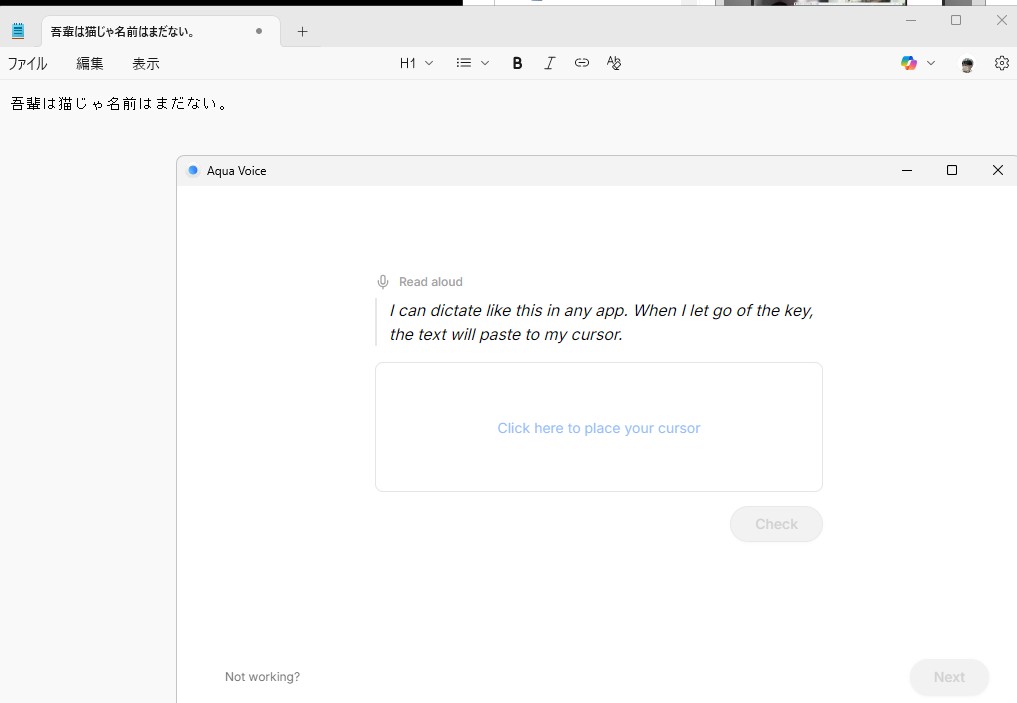
Task: Click the Not working? link
Action: coord(262,677)
